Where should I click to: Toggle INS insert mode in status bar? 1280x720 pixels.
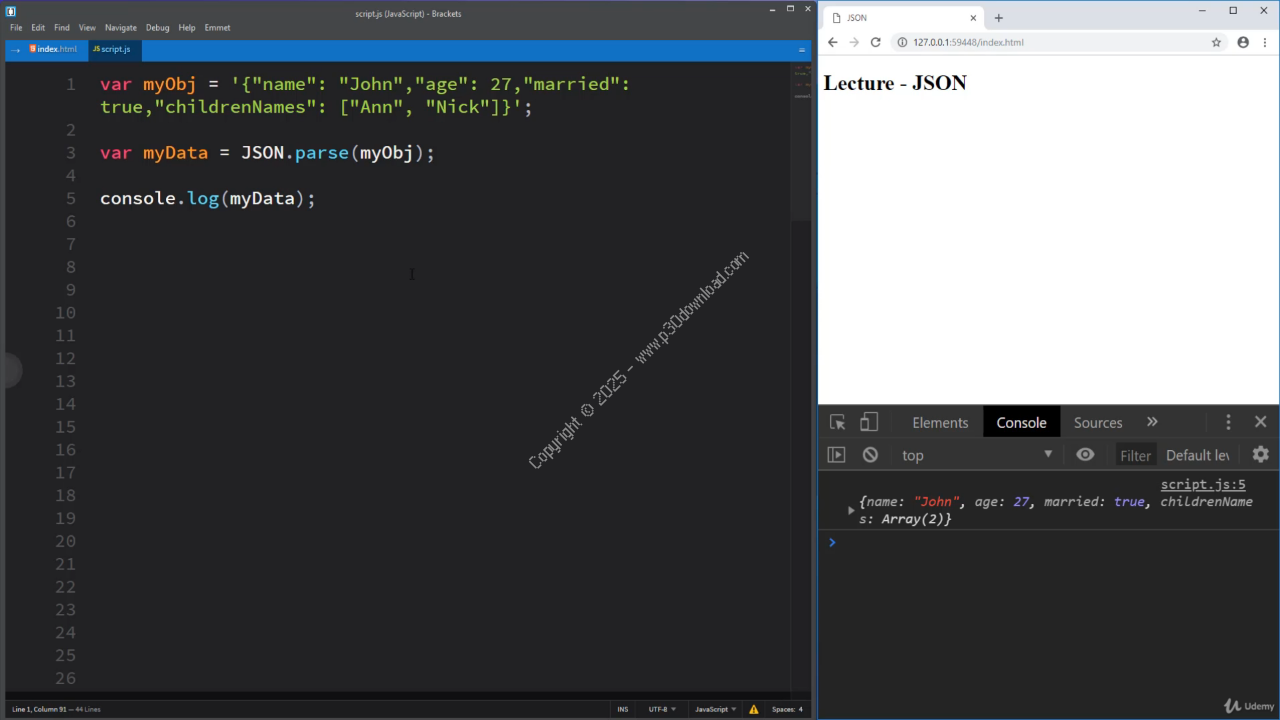(623, 709)
